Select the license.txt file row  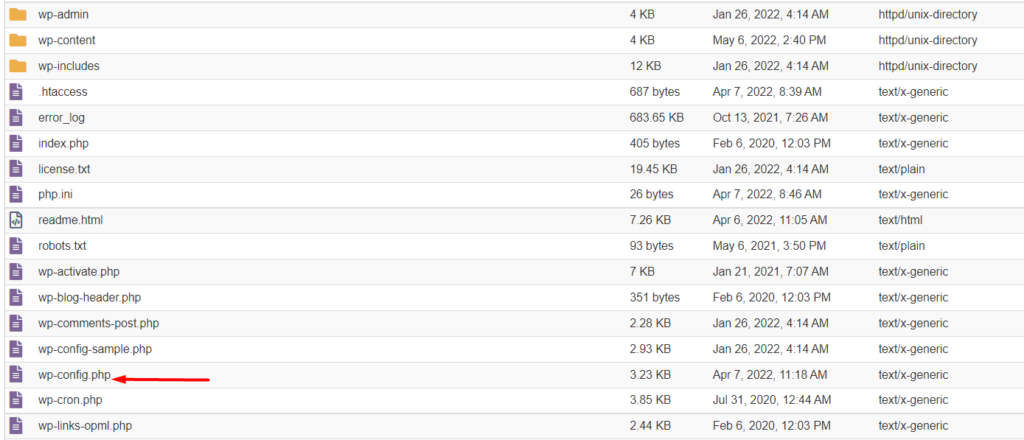[64, 169]
